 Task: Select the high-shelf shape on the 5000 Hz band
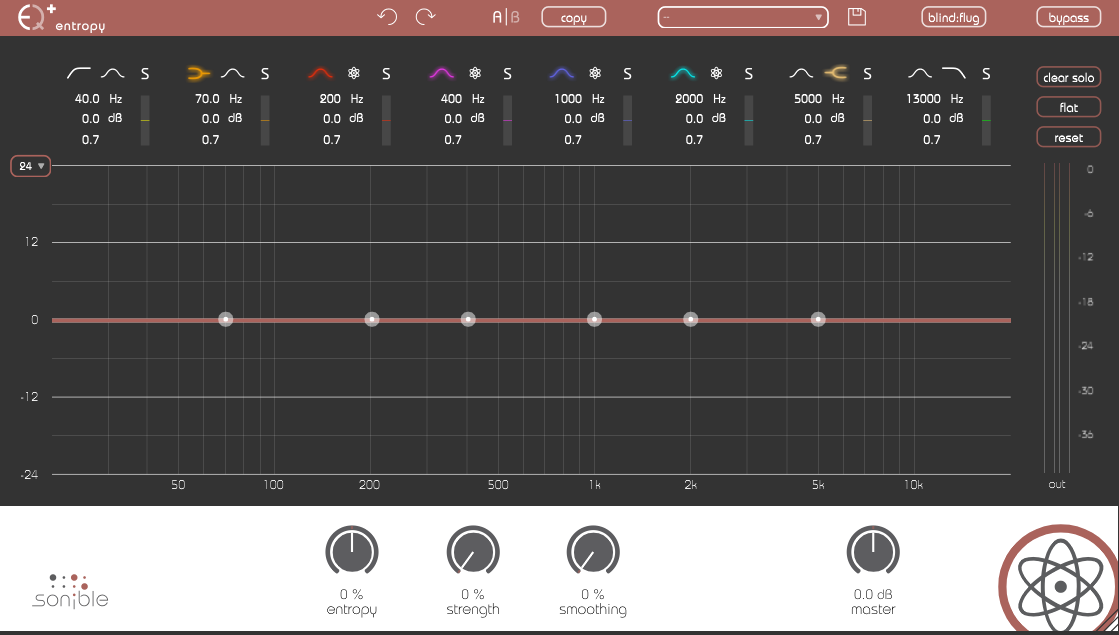pos(836,73)
